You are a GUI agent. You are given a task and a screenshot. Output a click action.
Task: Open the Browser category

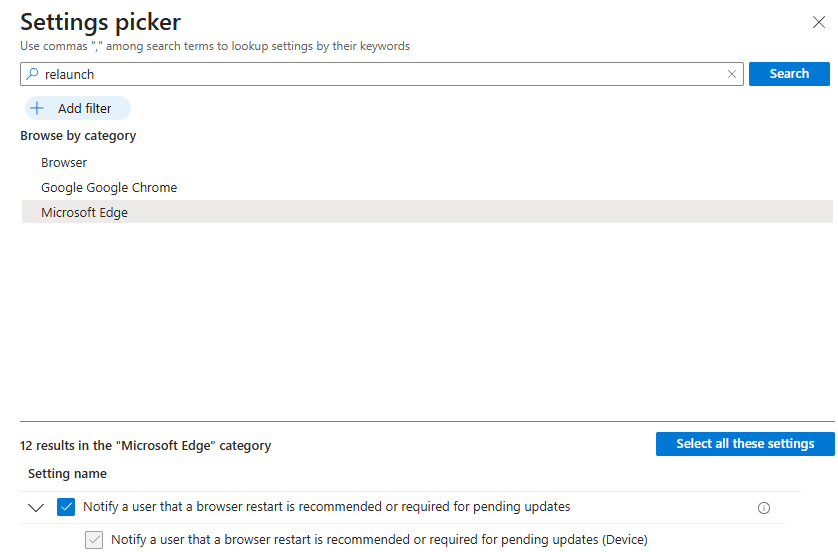(64, 162)
